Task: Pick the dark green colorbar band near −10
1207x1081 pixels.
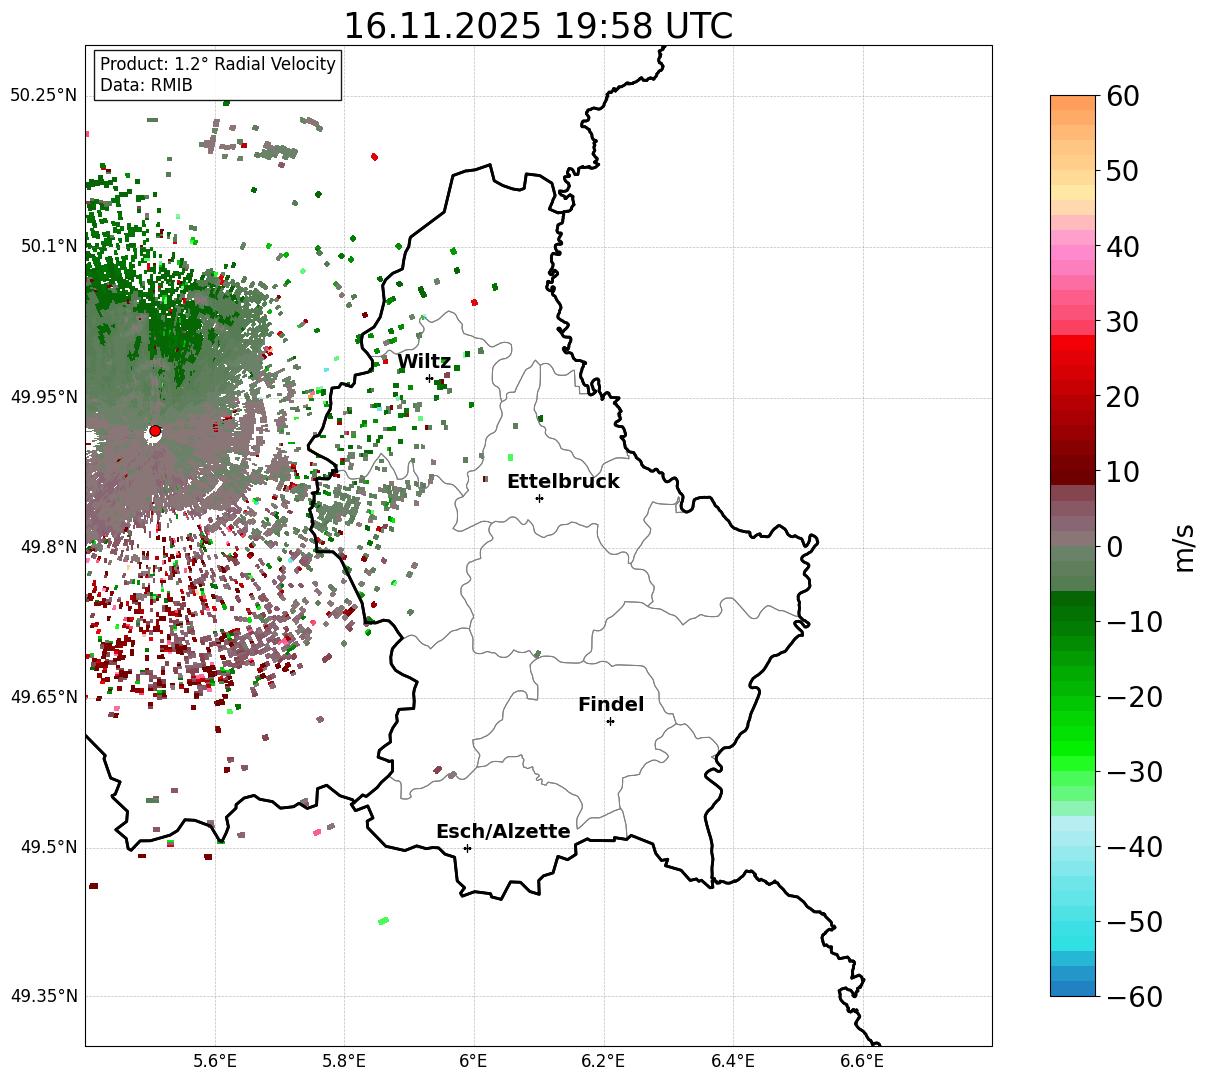Action: pyautogui.click(x=1073, y=613)
